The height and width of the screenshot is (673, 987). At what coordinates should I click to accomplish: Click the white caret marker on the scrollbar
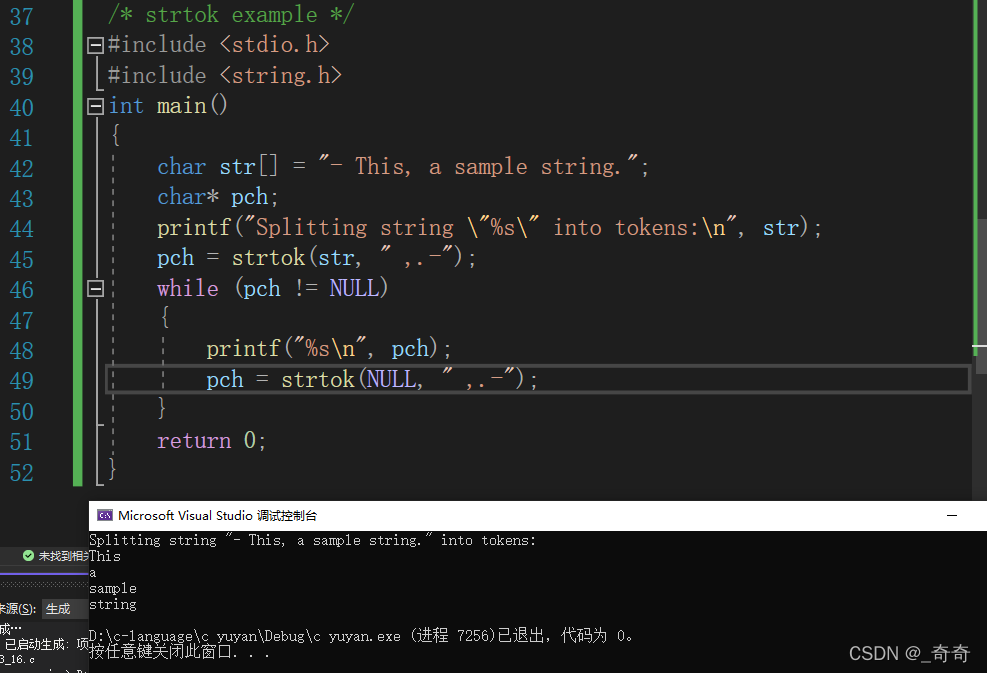981,347
